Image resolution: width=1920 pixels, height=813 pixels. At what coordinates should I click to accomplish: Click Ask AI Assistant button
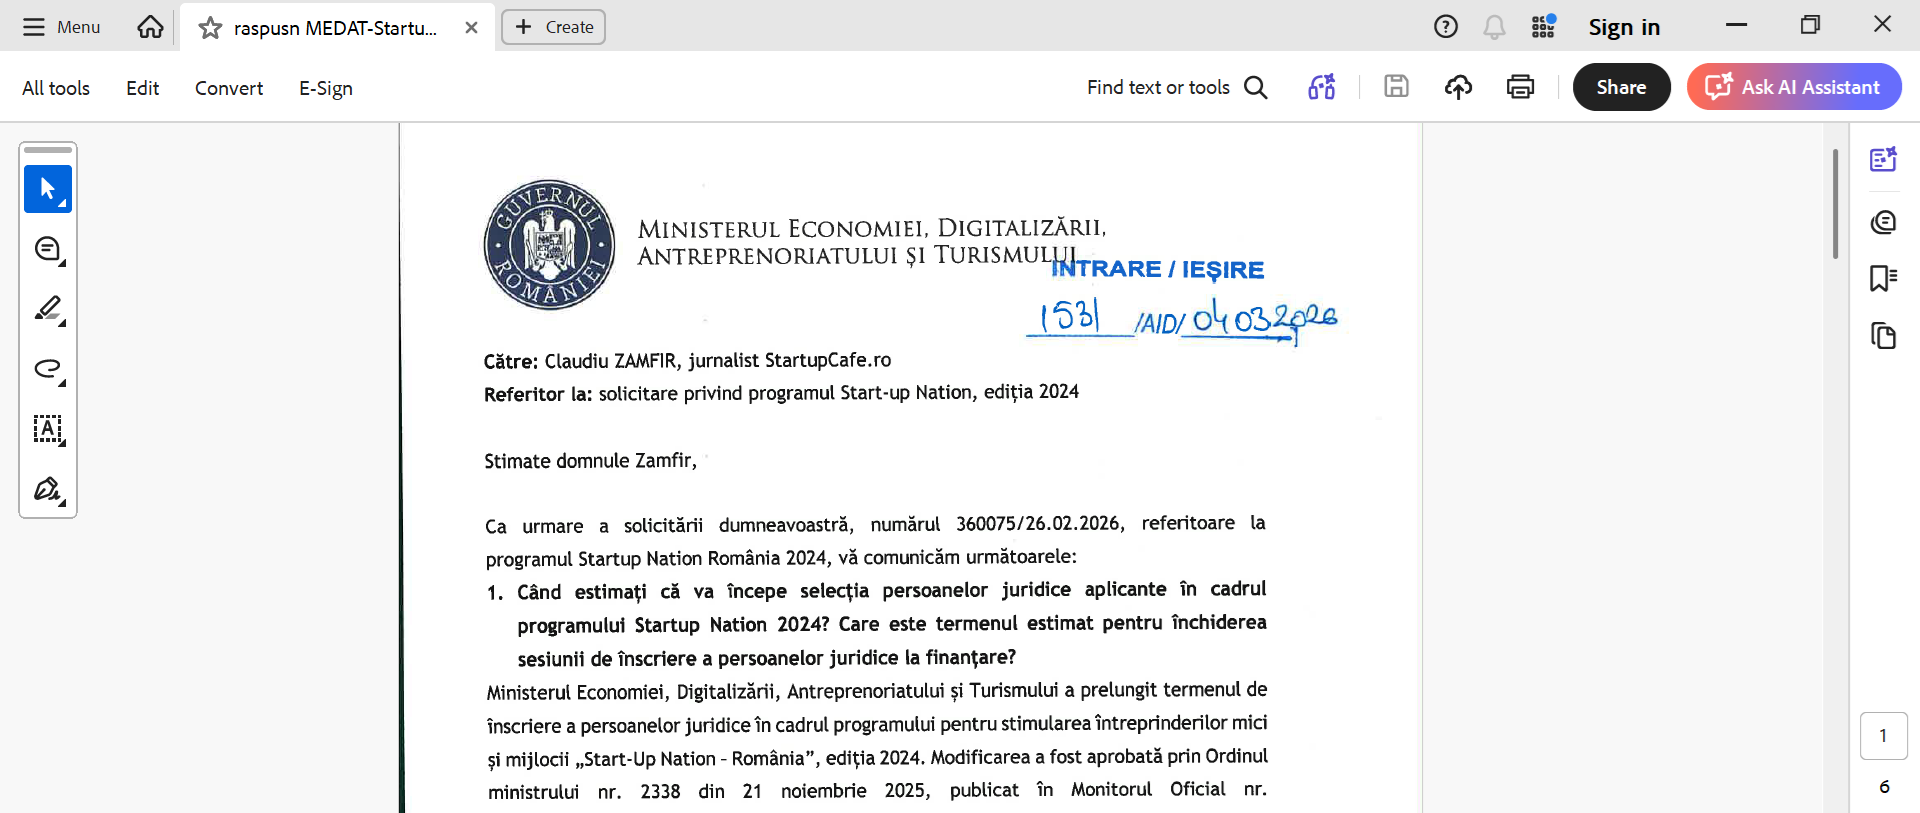point(1794,87)
